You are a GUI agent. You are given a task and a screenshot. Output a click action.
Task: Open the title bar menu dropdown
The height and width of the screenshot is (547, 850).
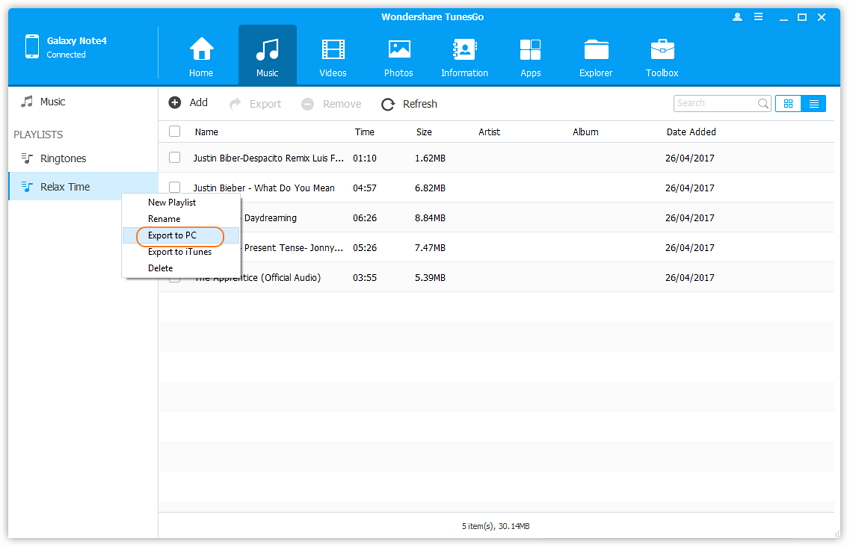761,17
